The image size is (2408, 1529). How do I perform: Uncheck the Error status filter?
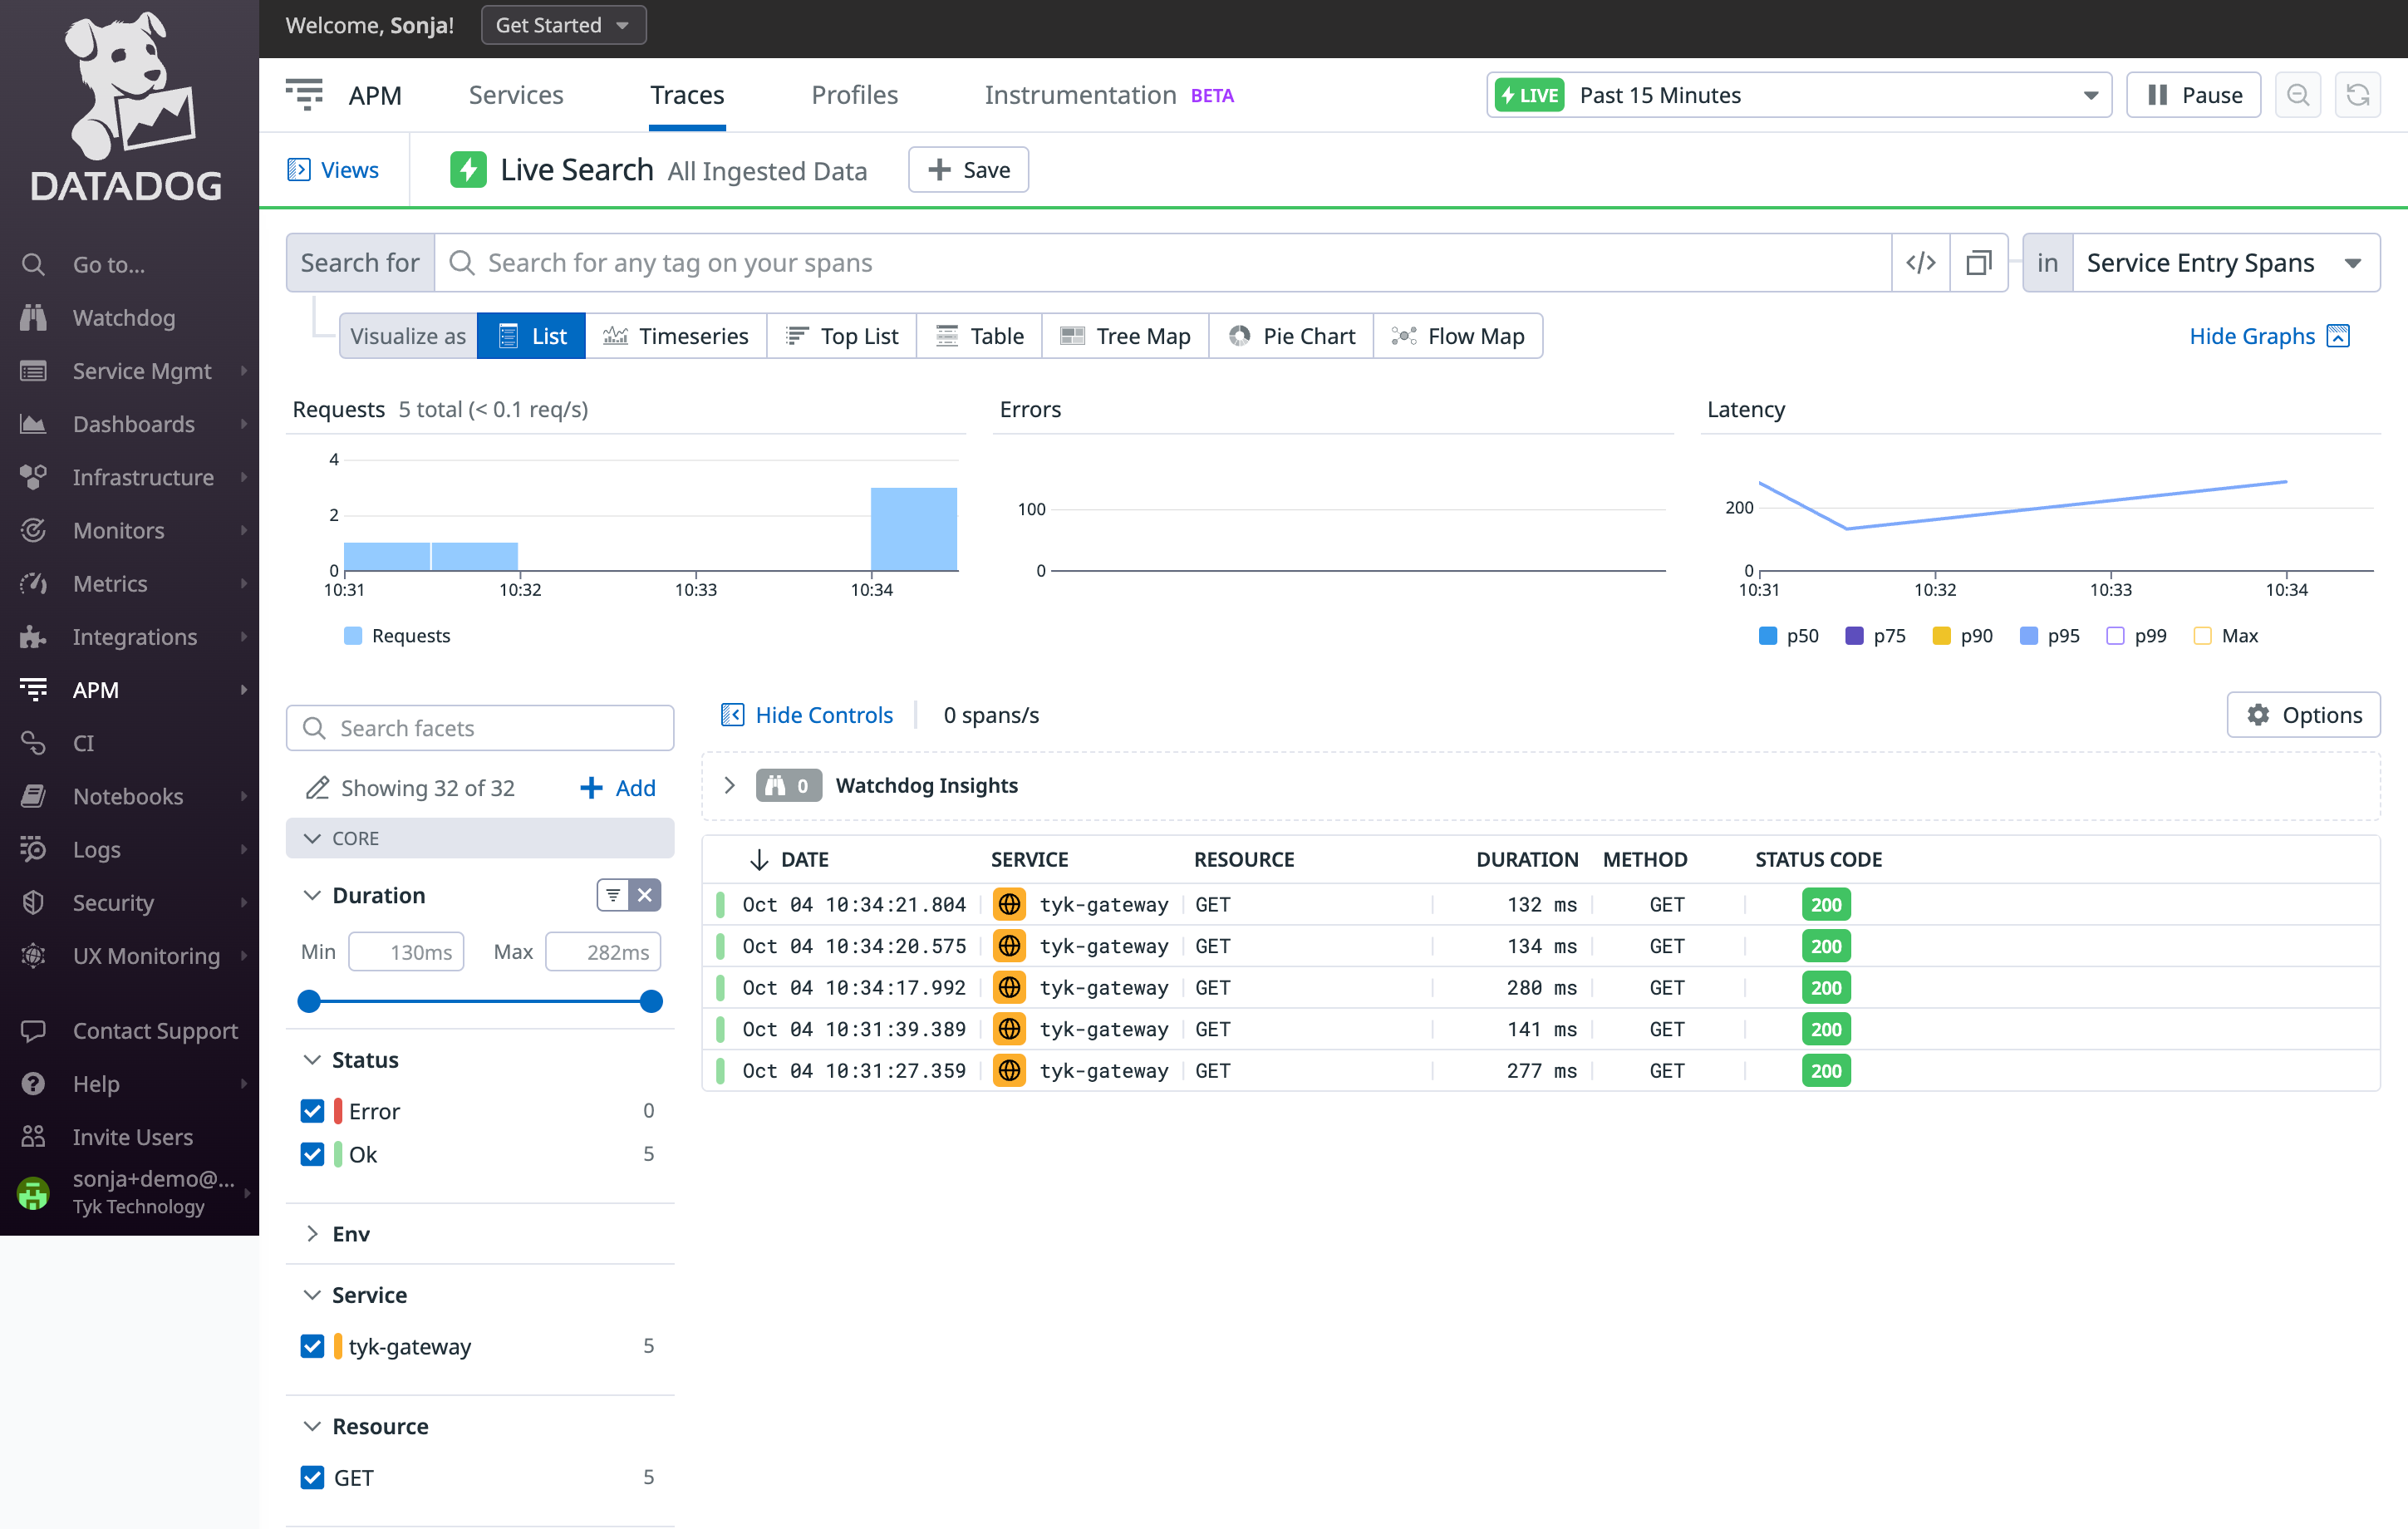(313, 1110)
